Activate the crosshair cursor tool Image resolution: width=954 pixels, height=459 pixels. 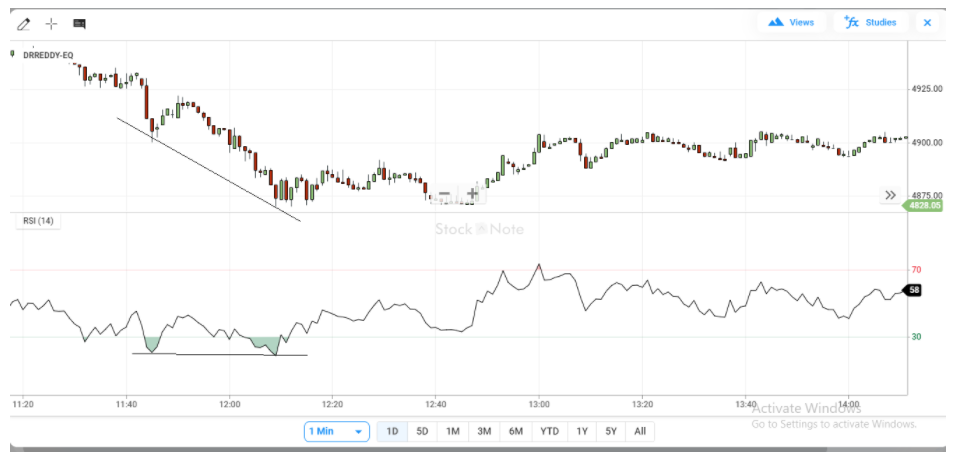(x=52, y=24)
